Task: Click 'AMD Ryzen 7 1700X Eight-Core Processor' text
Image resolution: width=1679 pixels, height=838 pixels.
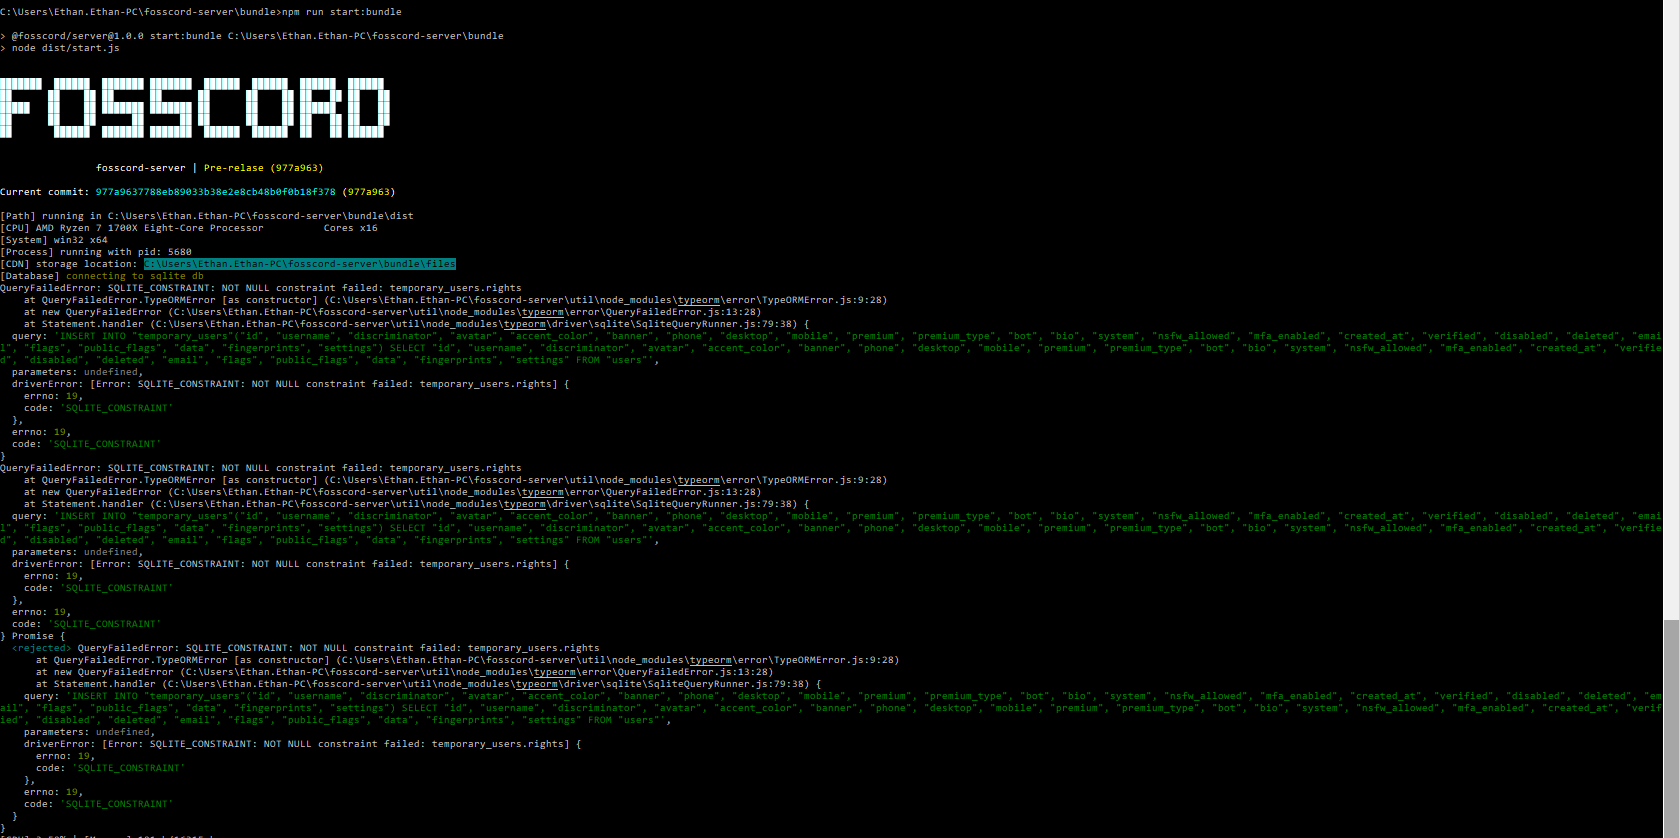Action: (x=150, y=228)
